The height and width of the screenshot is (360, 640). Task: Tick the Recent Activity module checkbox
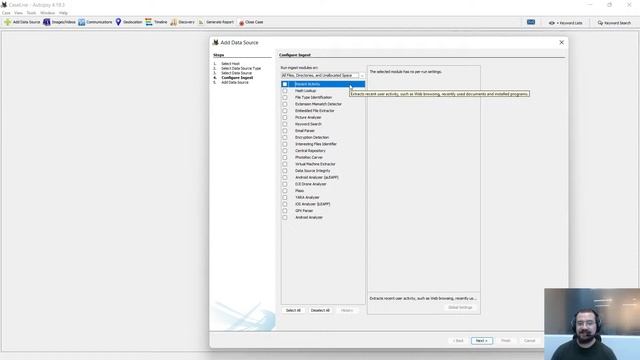(285, 84)
